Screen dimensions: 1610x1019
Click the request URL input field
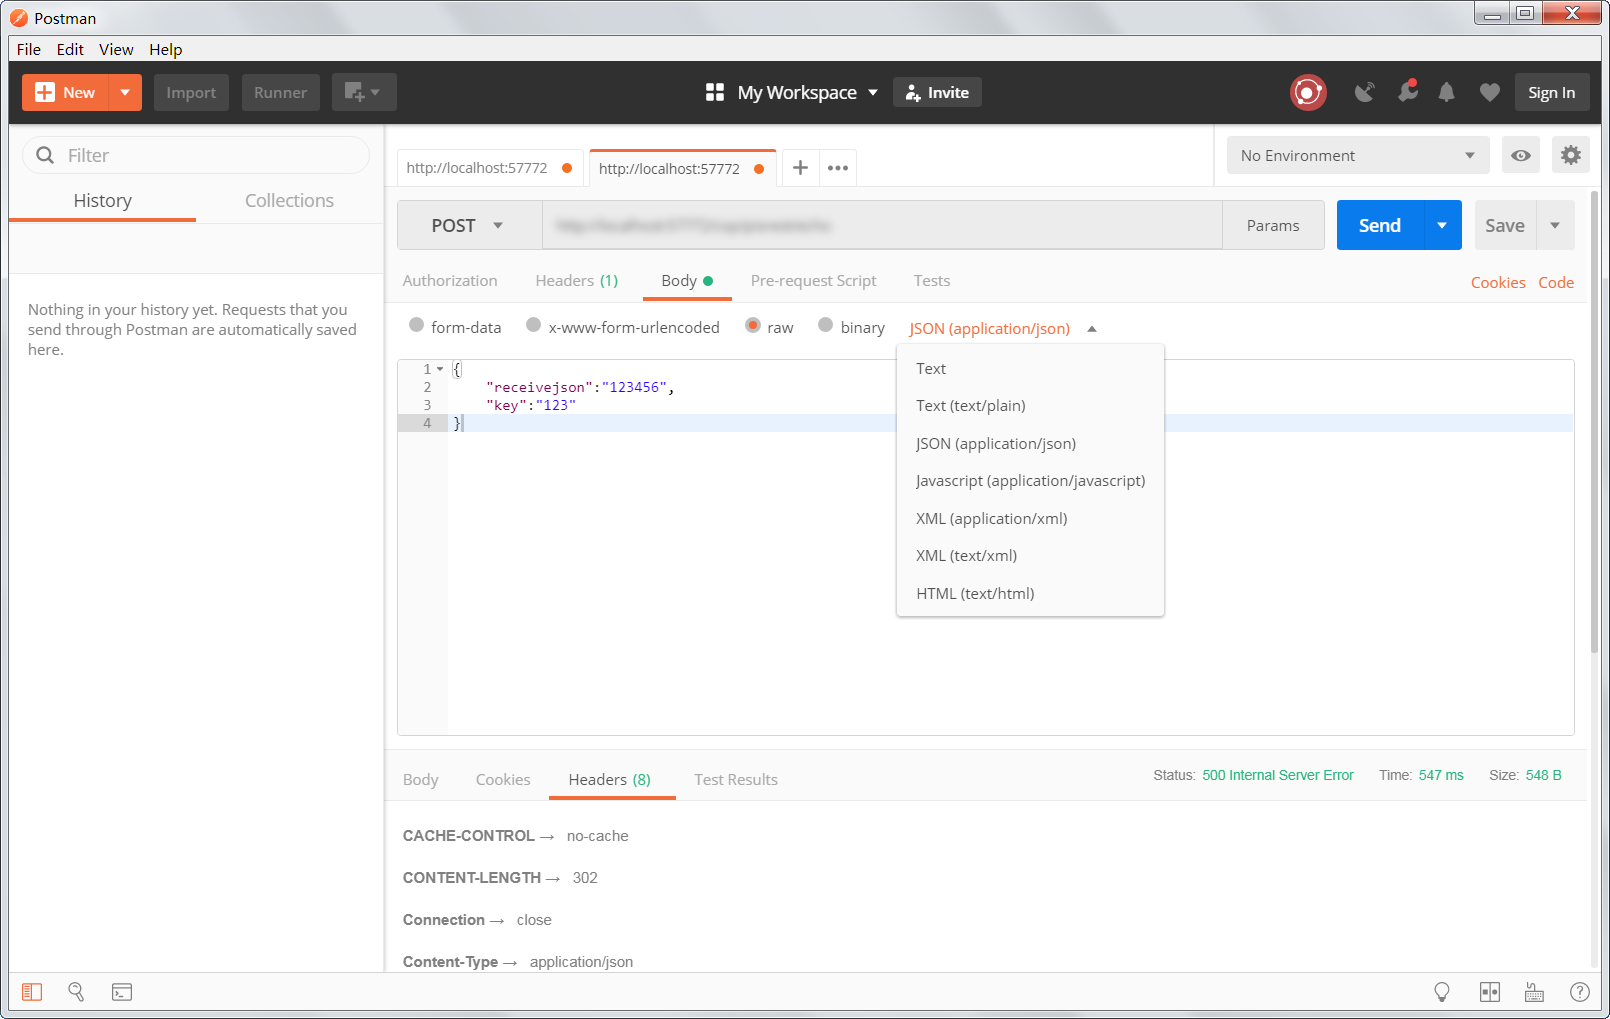[882, 225]
